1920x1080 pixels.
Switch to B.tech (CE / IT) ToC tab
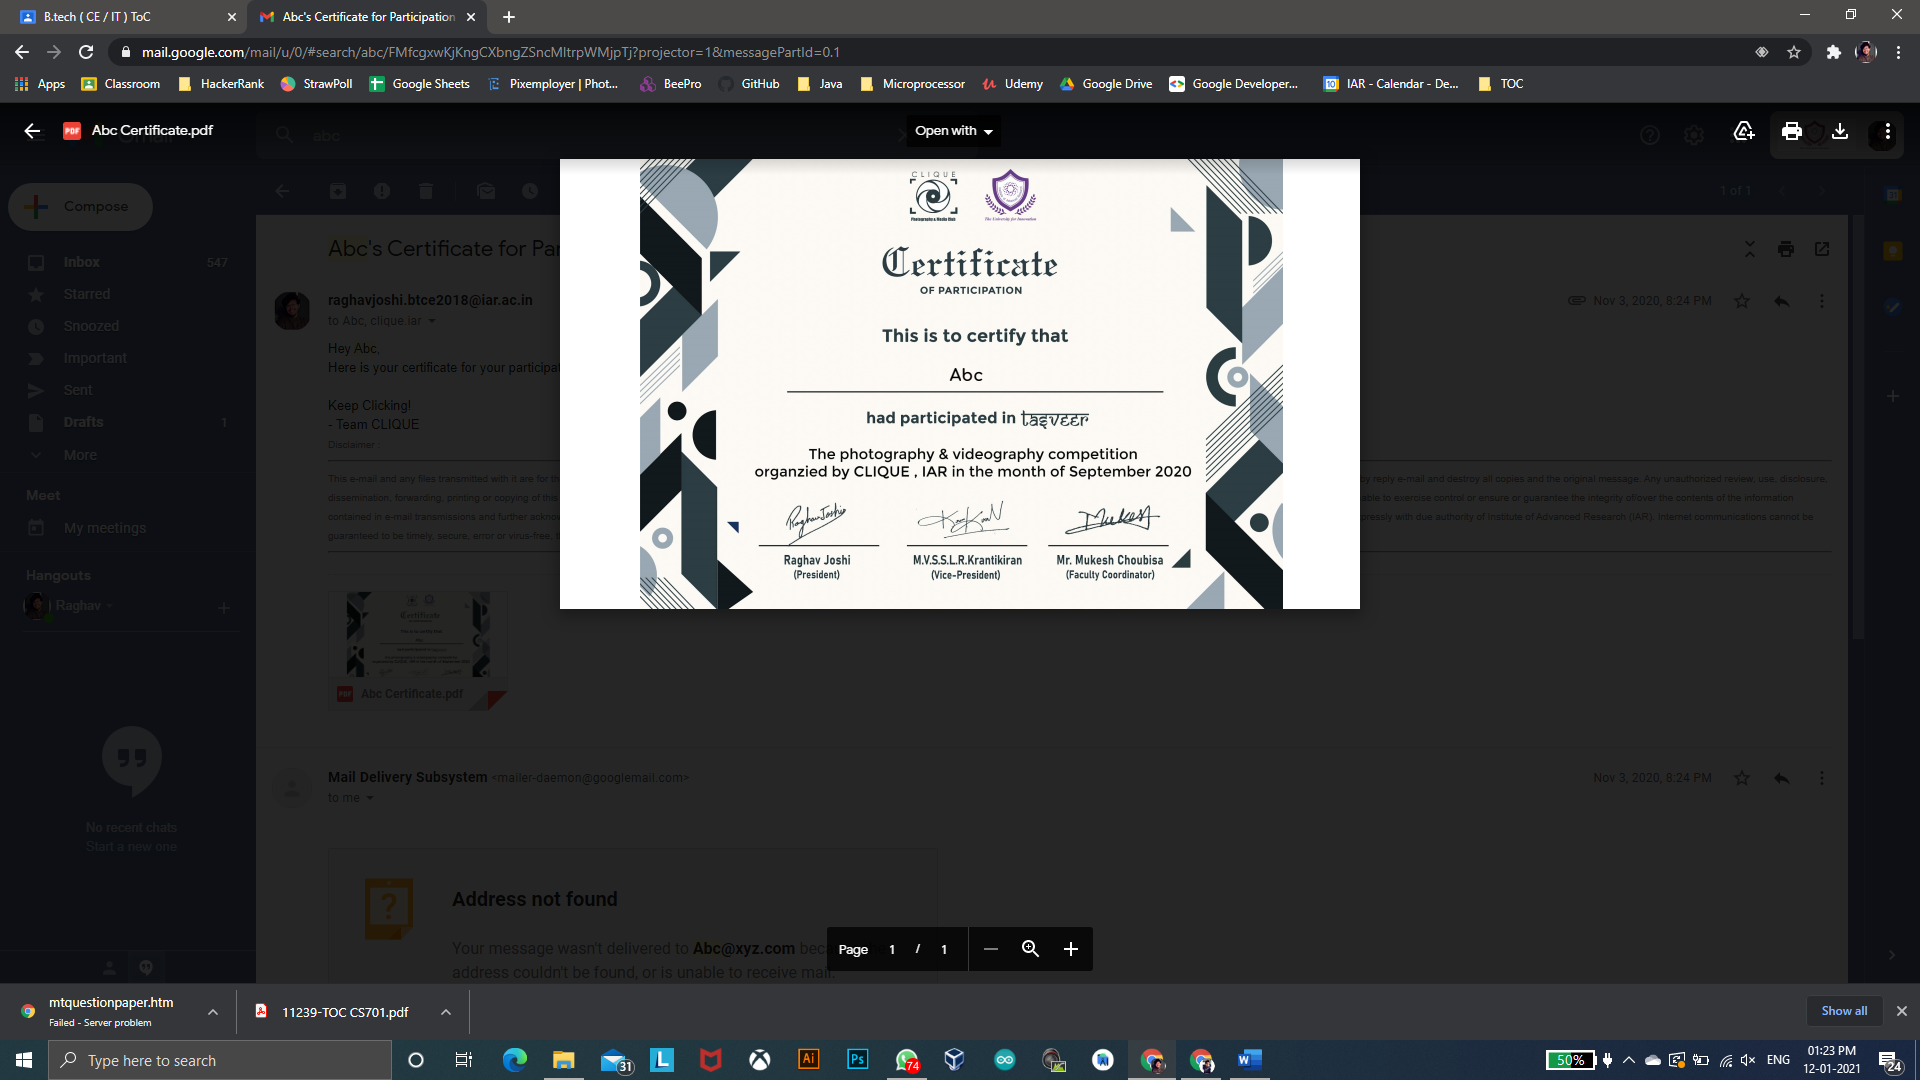(x=120, y=17)
